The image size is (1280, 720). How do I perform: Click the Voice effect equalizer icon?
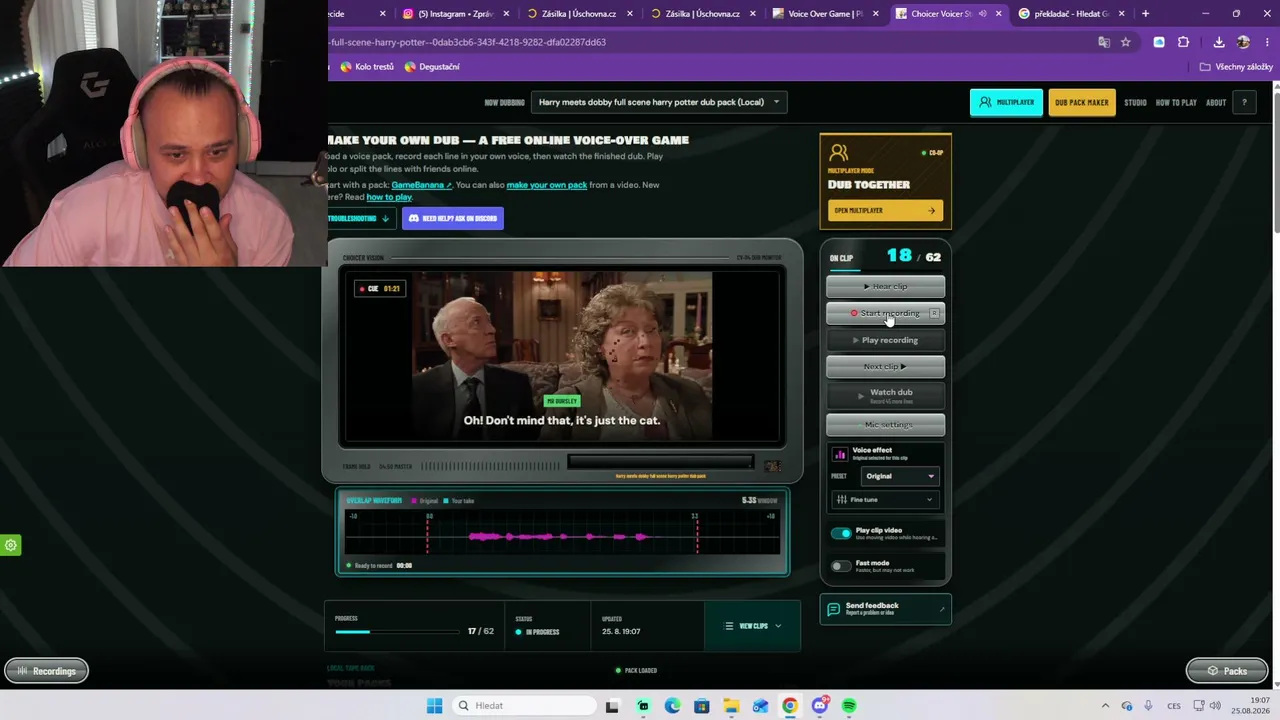(x=840, y=454)
